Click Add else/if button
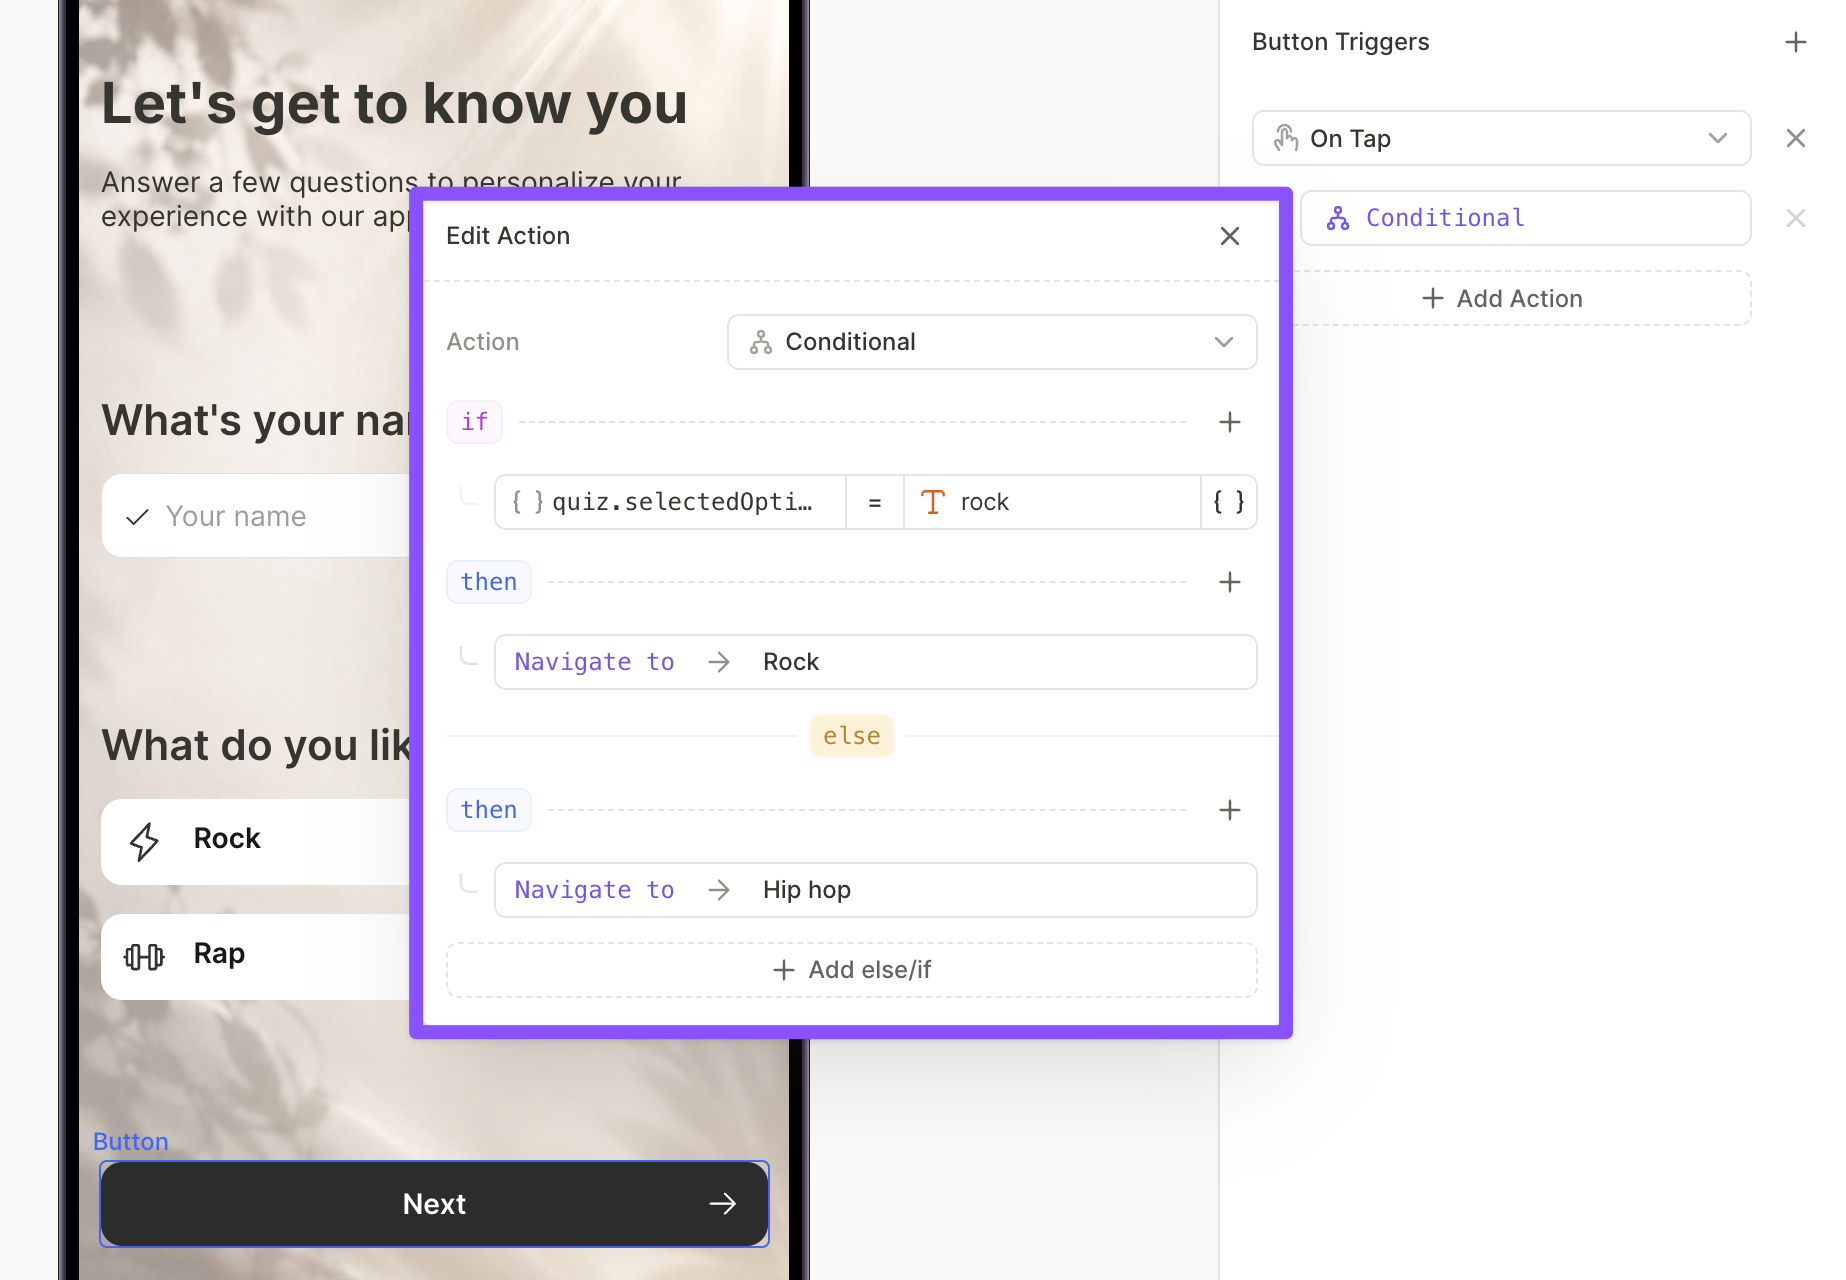 point(852,970)
